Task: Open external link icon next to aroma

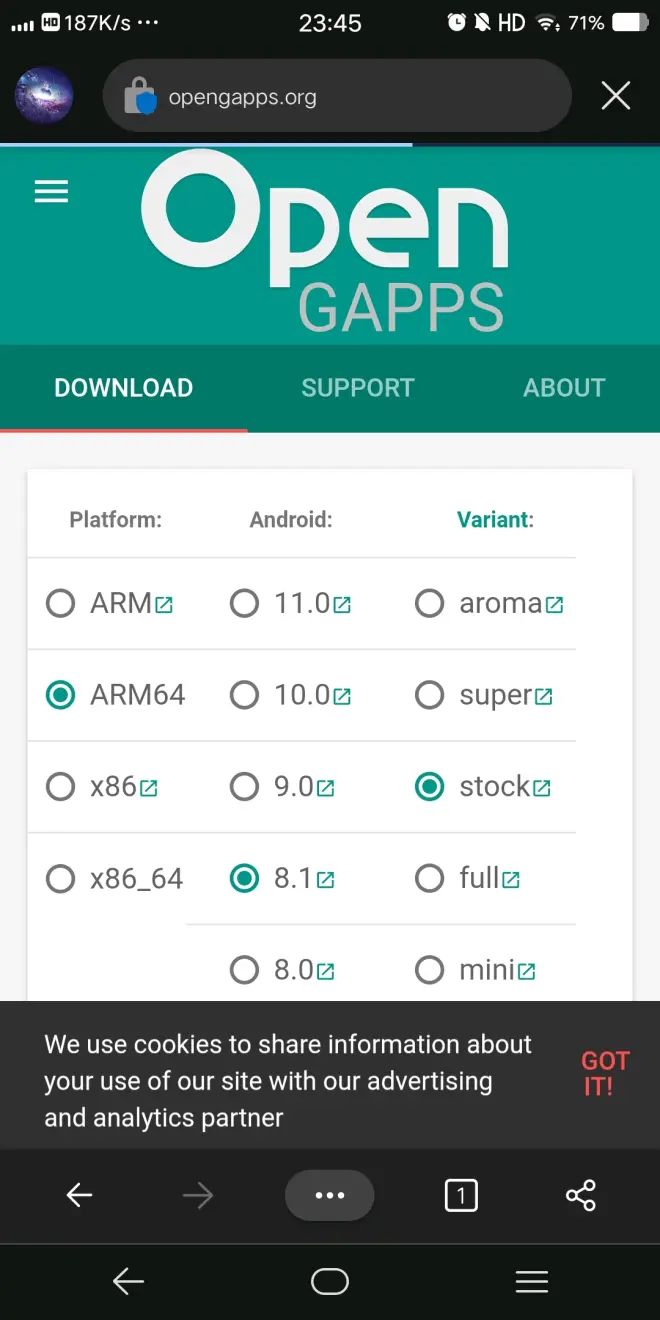Action: pos(555,605)
